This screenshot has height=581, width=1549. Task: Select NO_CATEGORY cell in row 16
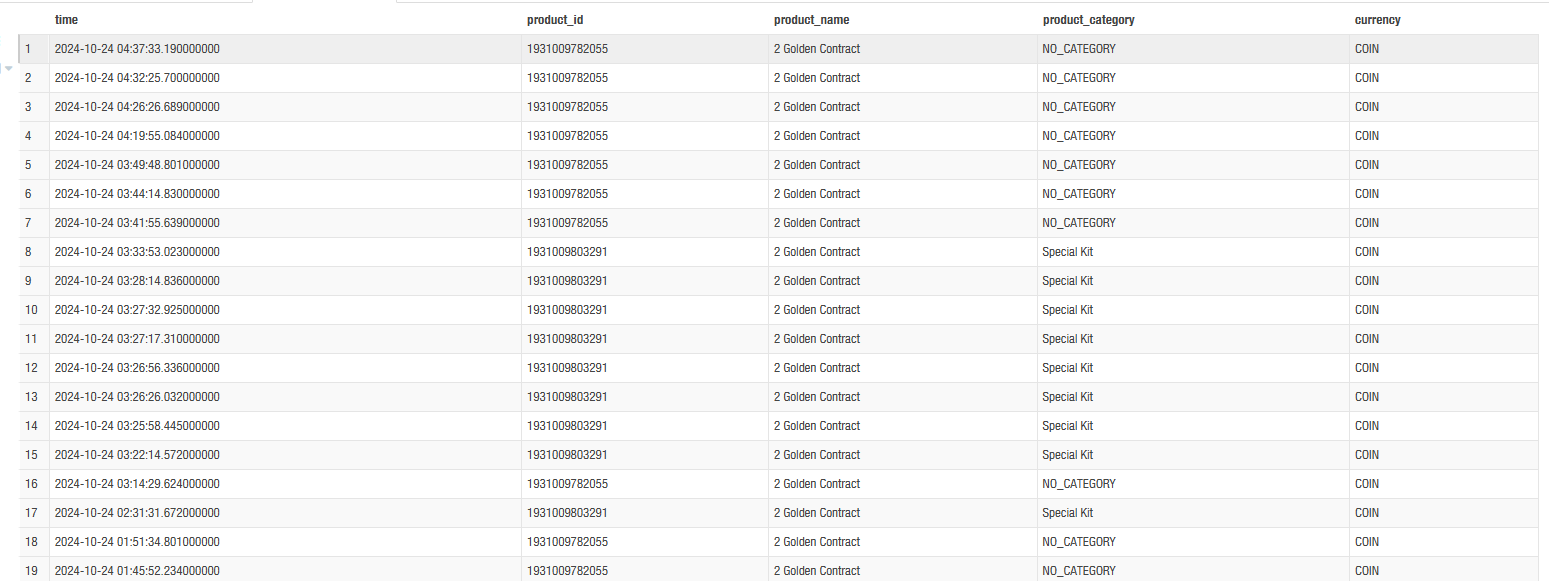click(x=1078, y=484)
